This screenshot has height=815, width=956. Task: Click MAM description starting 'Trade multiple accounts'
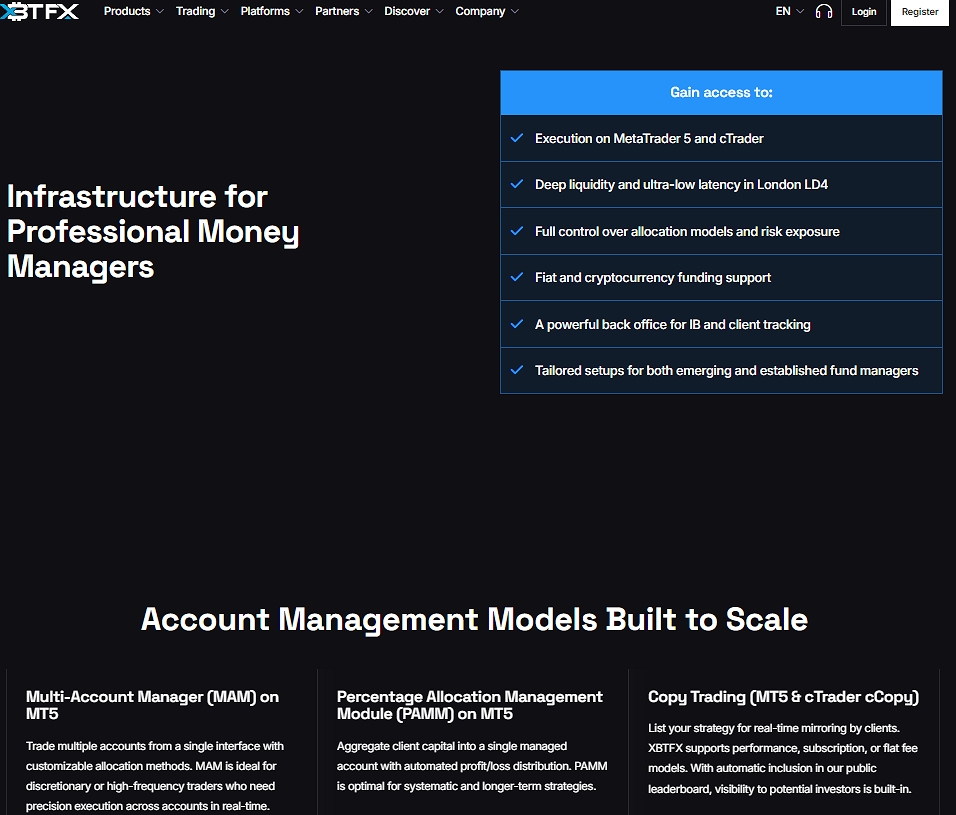(x=155, y=776)
